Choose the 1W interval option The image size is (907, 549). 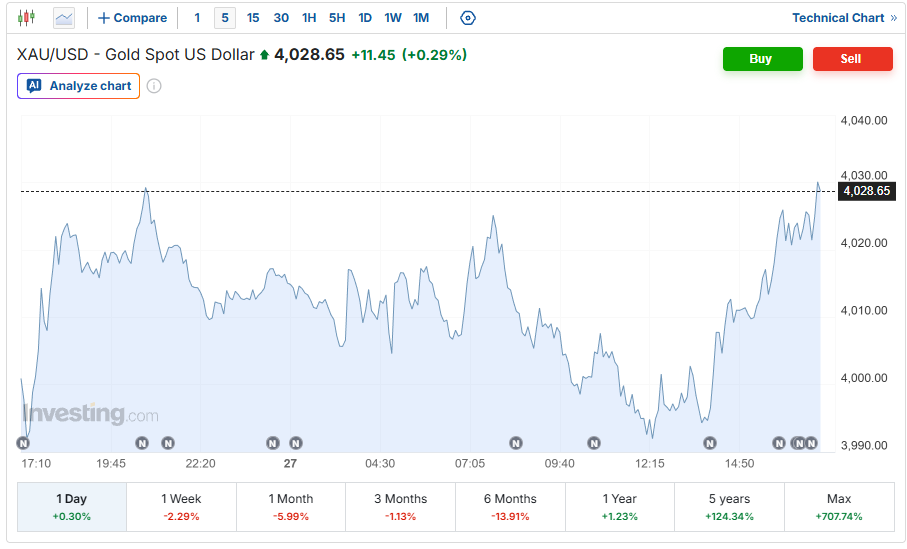[x=393, y=18]
